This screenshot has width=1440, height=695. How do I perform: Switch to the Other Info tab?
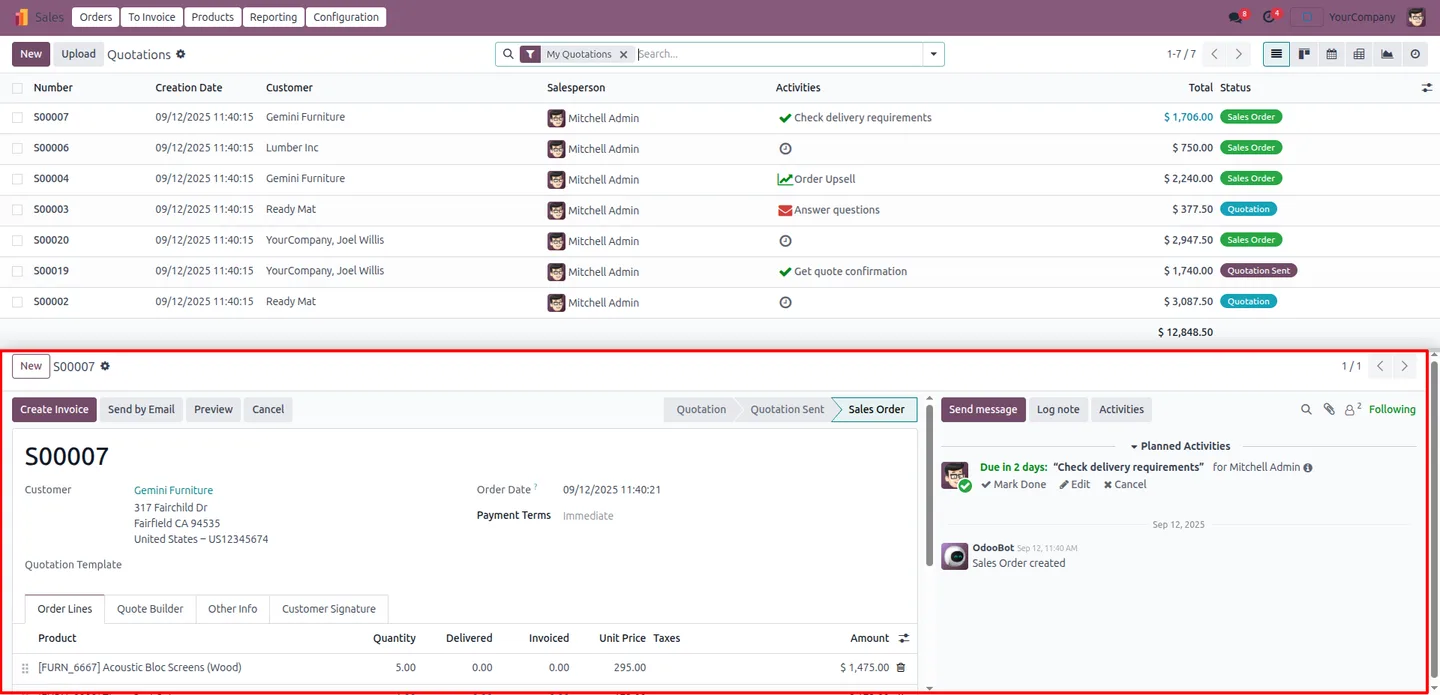pos(233,609)
